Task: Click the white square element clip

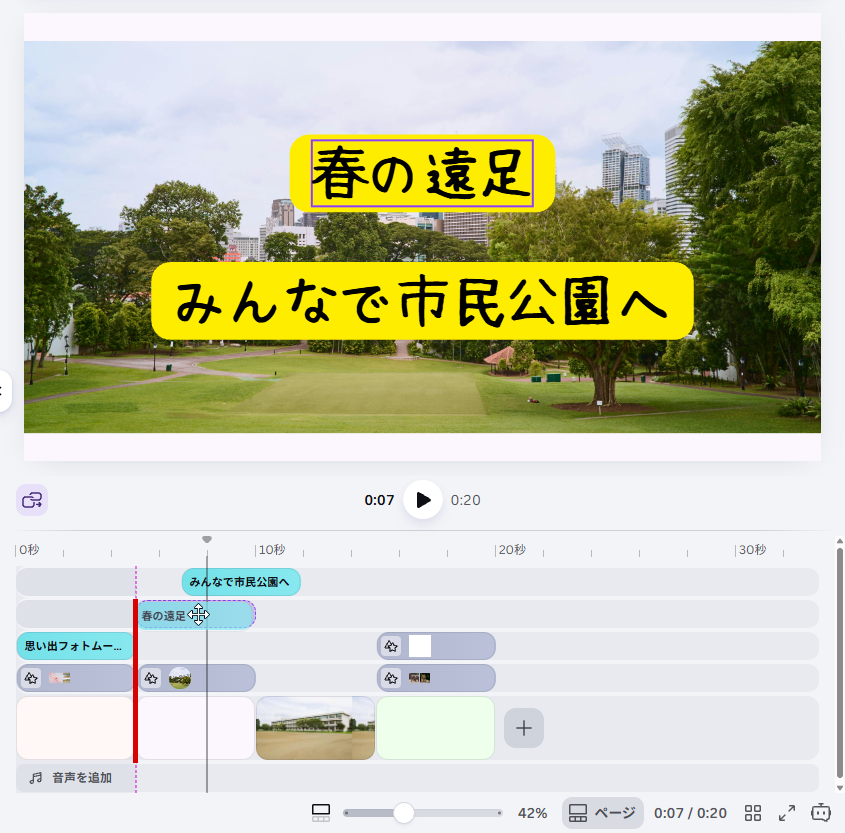Action: coord(436,646)
